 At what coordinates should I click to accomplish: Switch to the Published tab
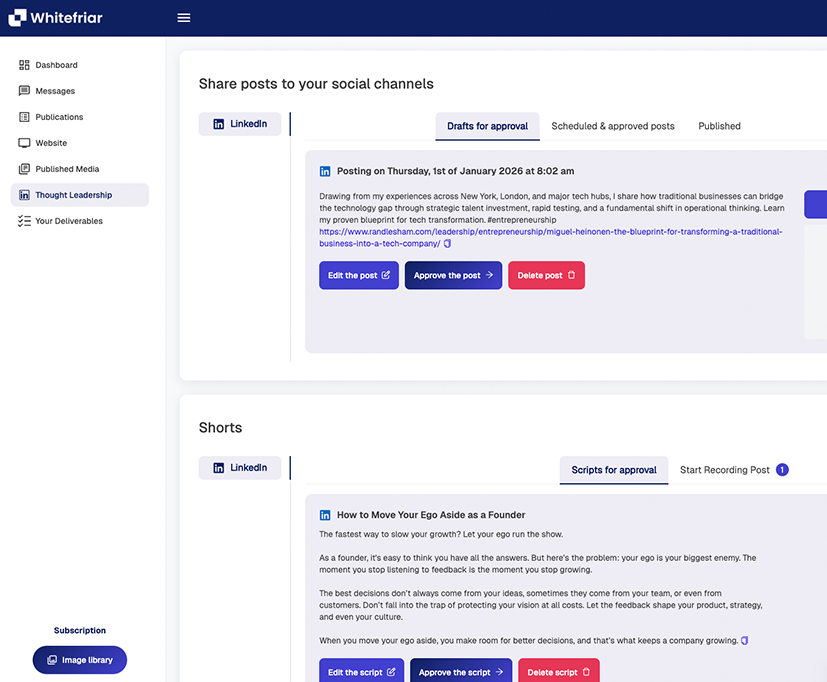(719, 126)
